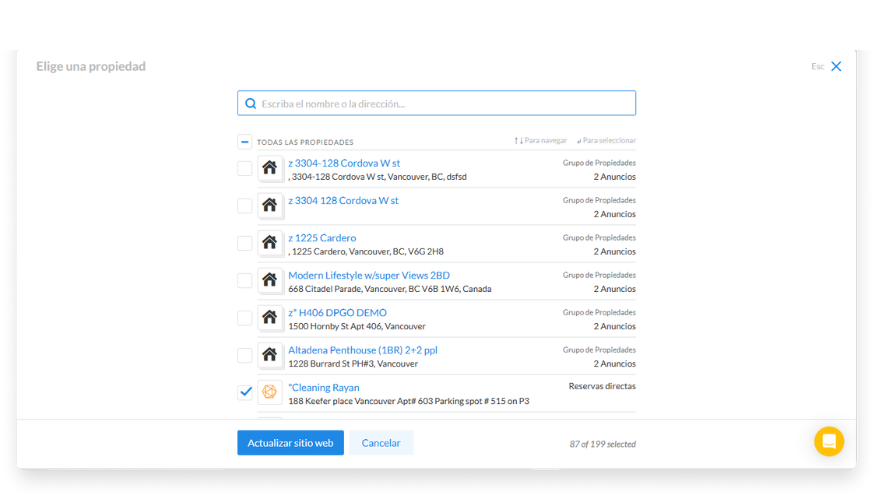Screen dimensions: 875x500
Task: Click house icon for z 3304-128 Cordova W st
Action: (x=269, y=168)
